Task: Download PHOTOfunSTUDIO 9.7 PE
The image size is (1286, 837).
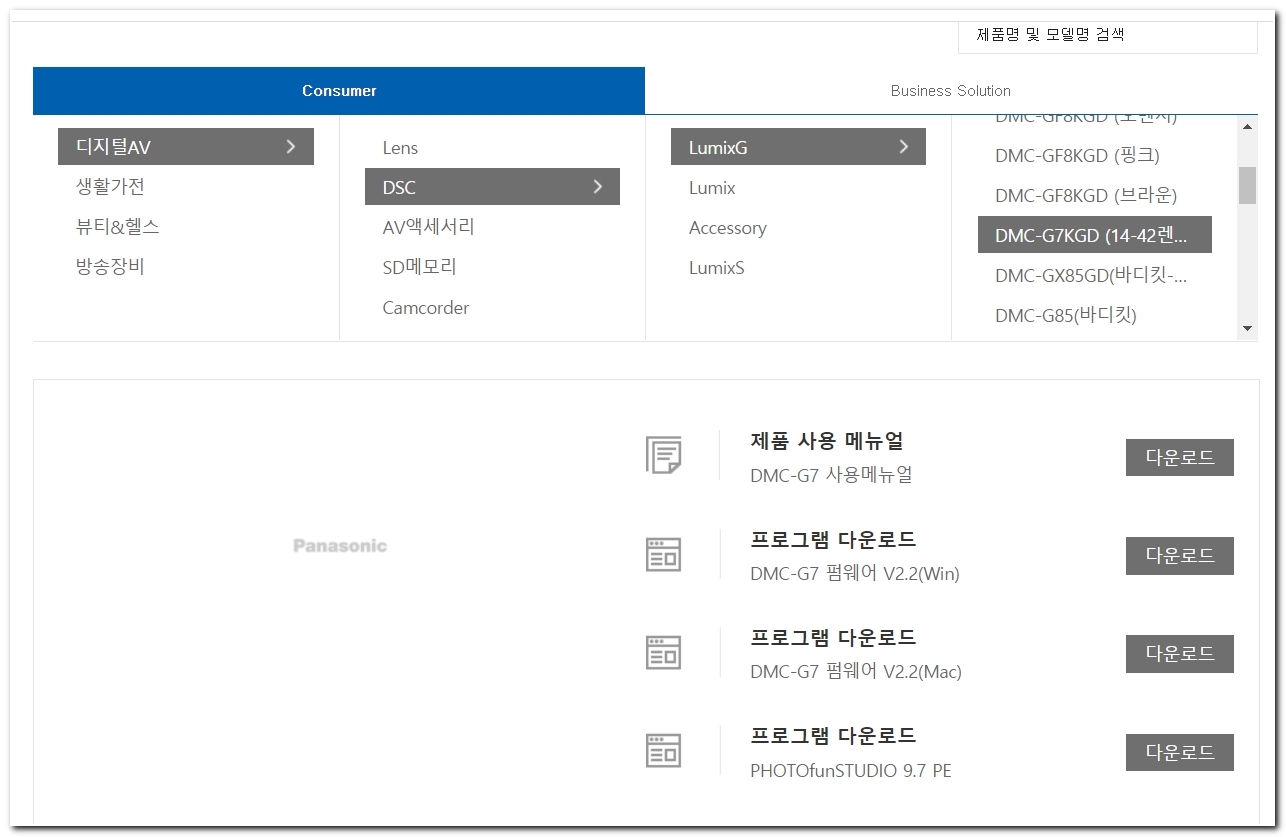Action: pos(1180,752)
